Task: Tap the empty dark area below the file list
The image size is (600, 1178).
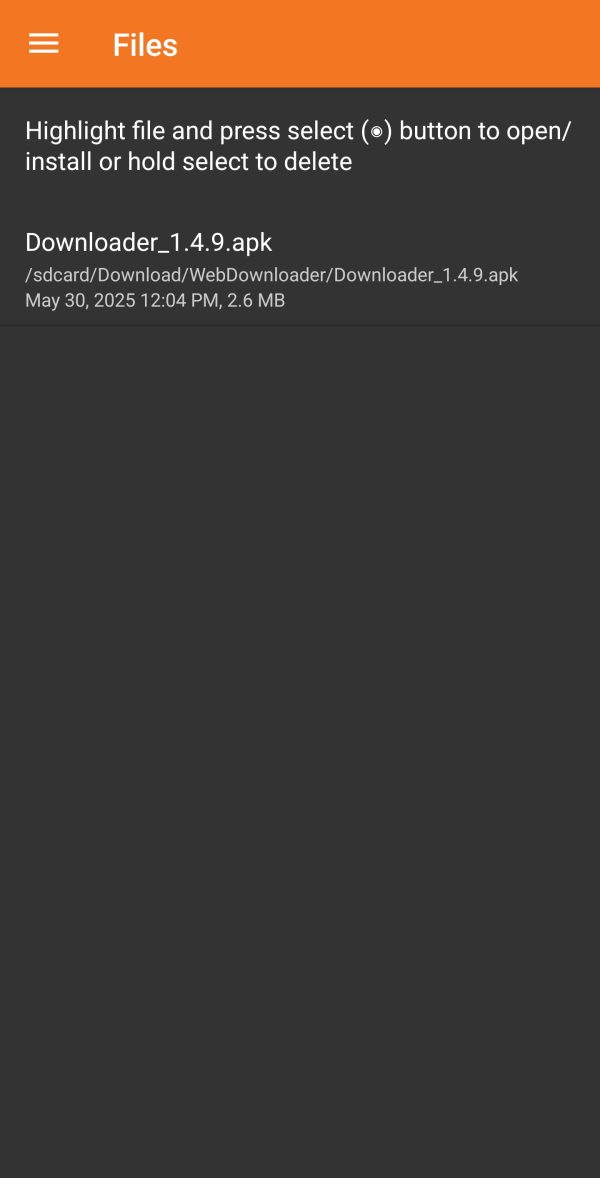Action: point(300,751)
